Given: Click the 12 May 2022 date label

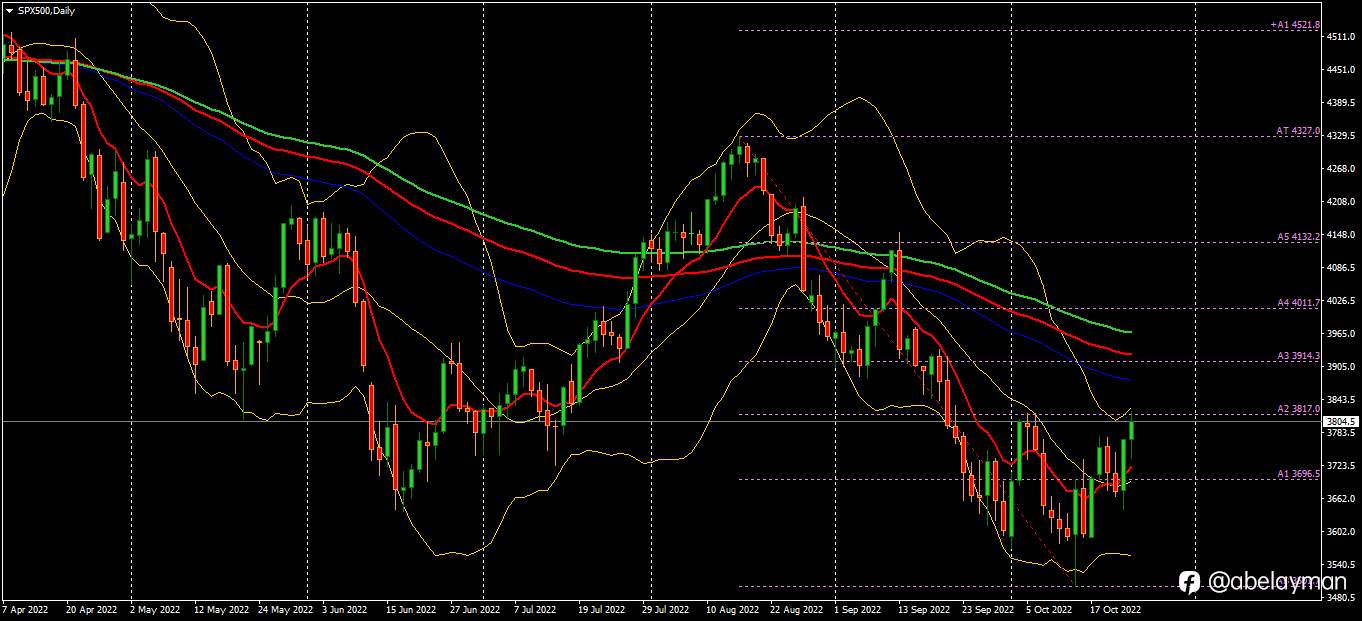Looking at the screenshot, I should [x=222, y=608].
